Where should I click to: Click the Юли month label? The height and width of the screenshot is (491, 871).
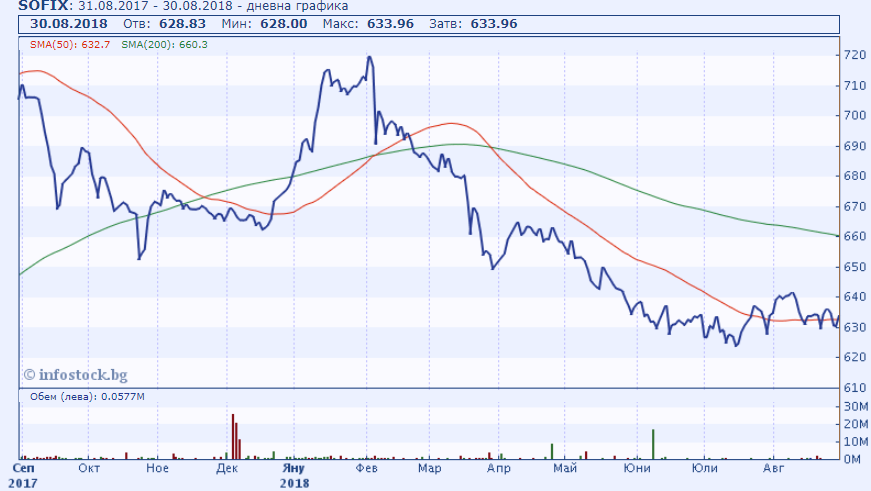(704, 468)
